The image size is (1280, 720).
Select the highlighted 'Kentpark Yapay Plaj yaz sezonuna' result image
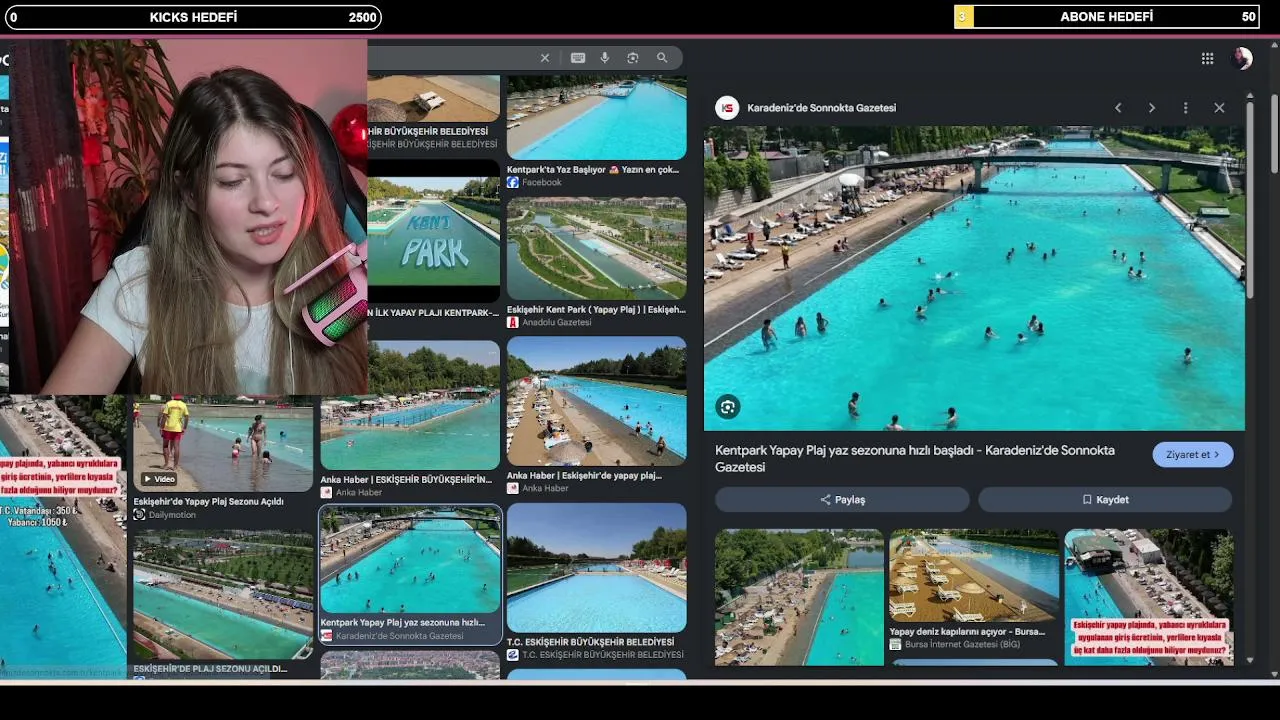click(410, 560)
